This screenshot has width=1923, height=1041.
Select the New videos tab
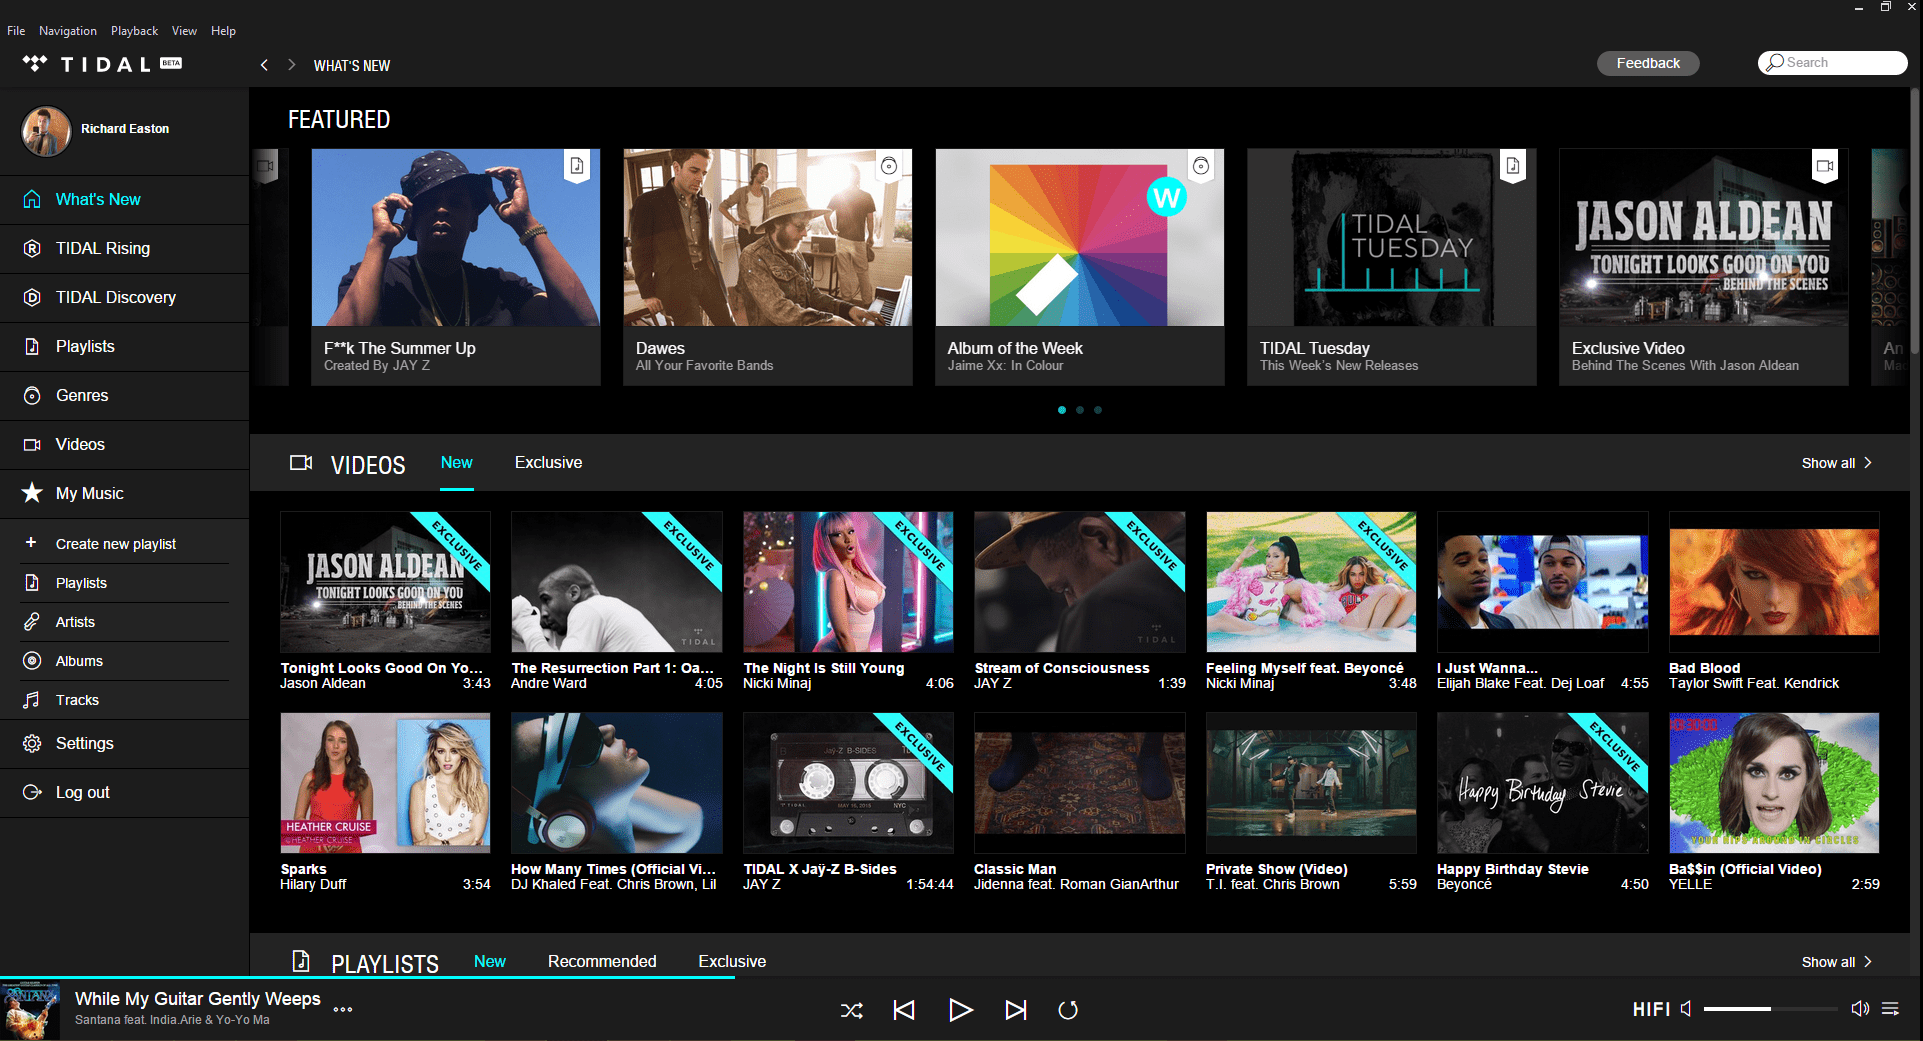pos(457,463)
